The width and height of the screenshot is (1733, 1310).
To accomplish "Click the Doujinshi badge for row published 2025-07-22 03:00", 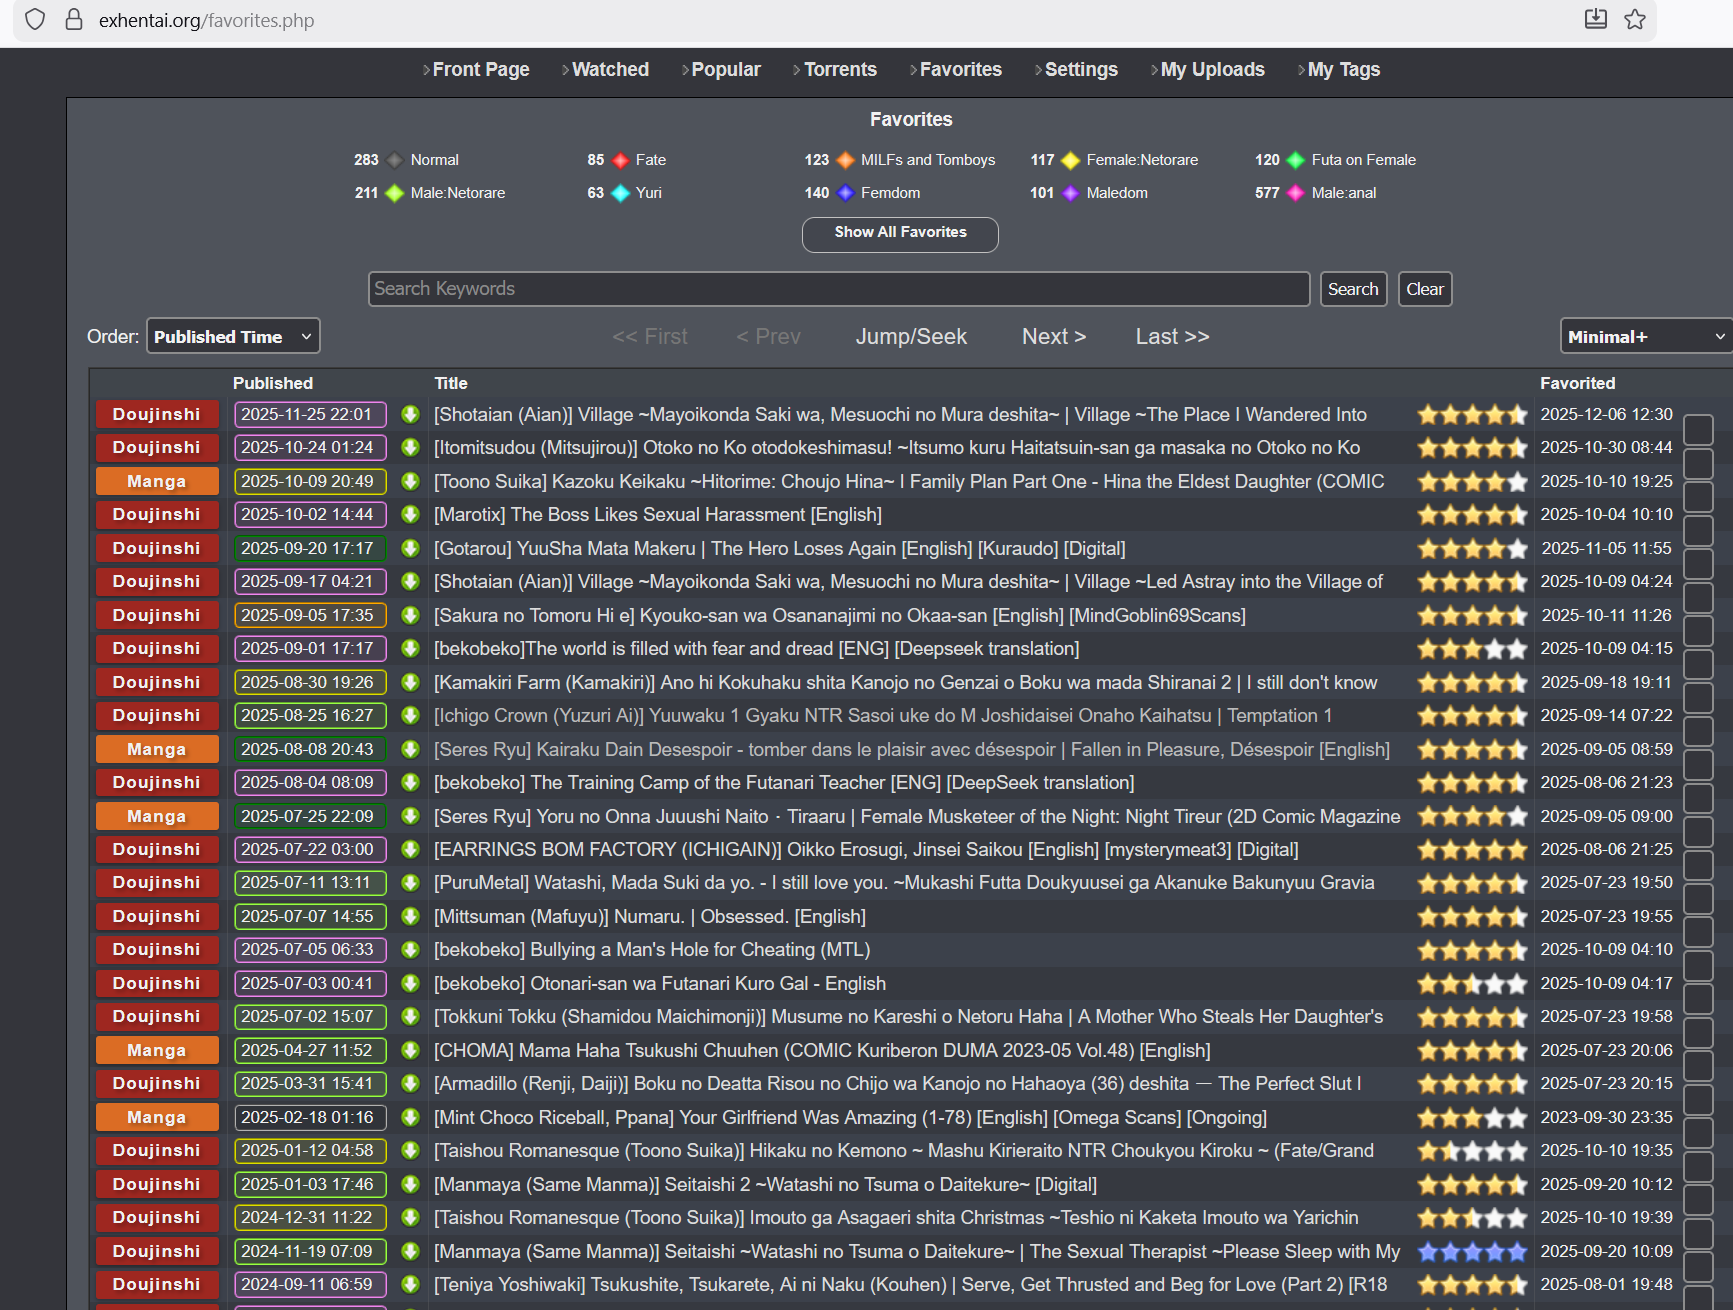I will pyautogui.click(x=157, y=849).
